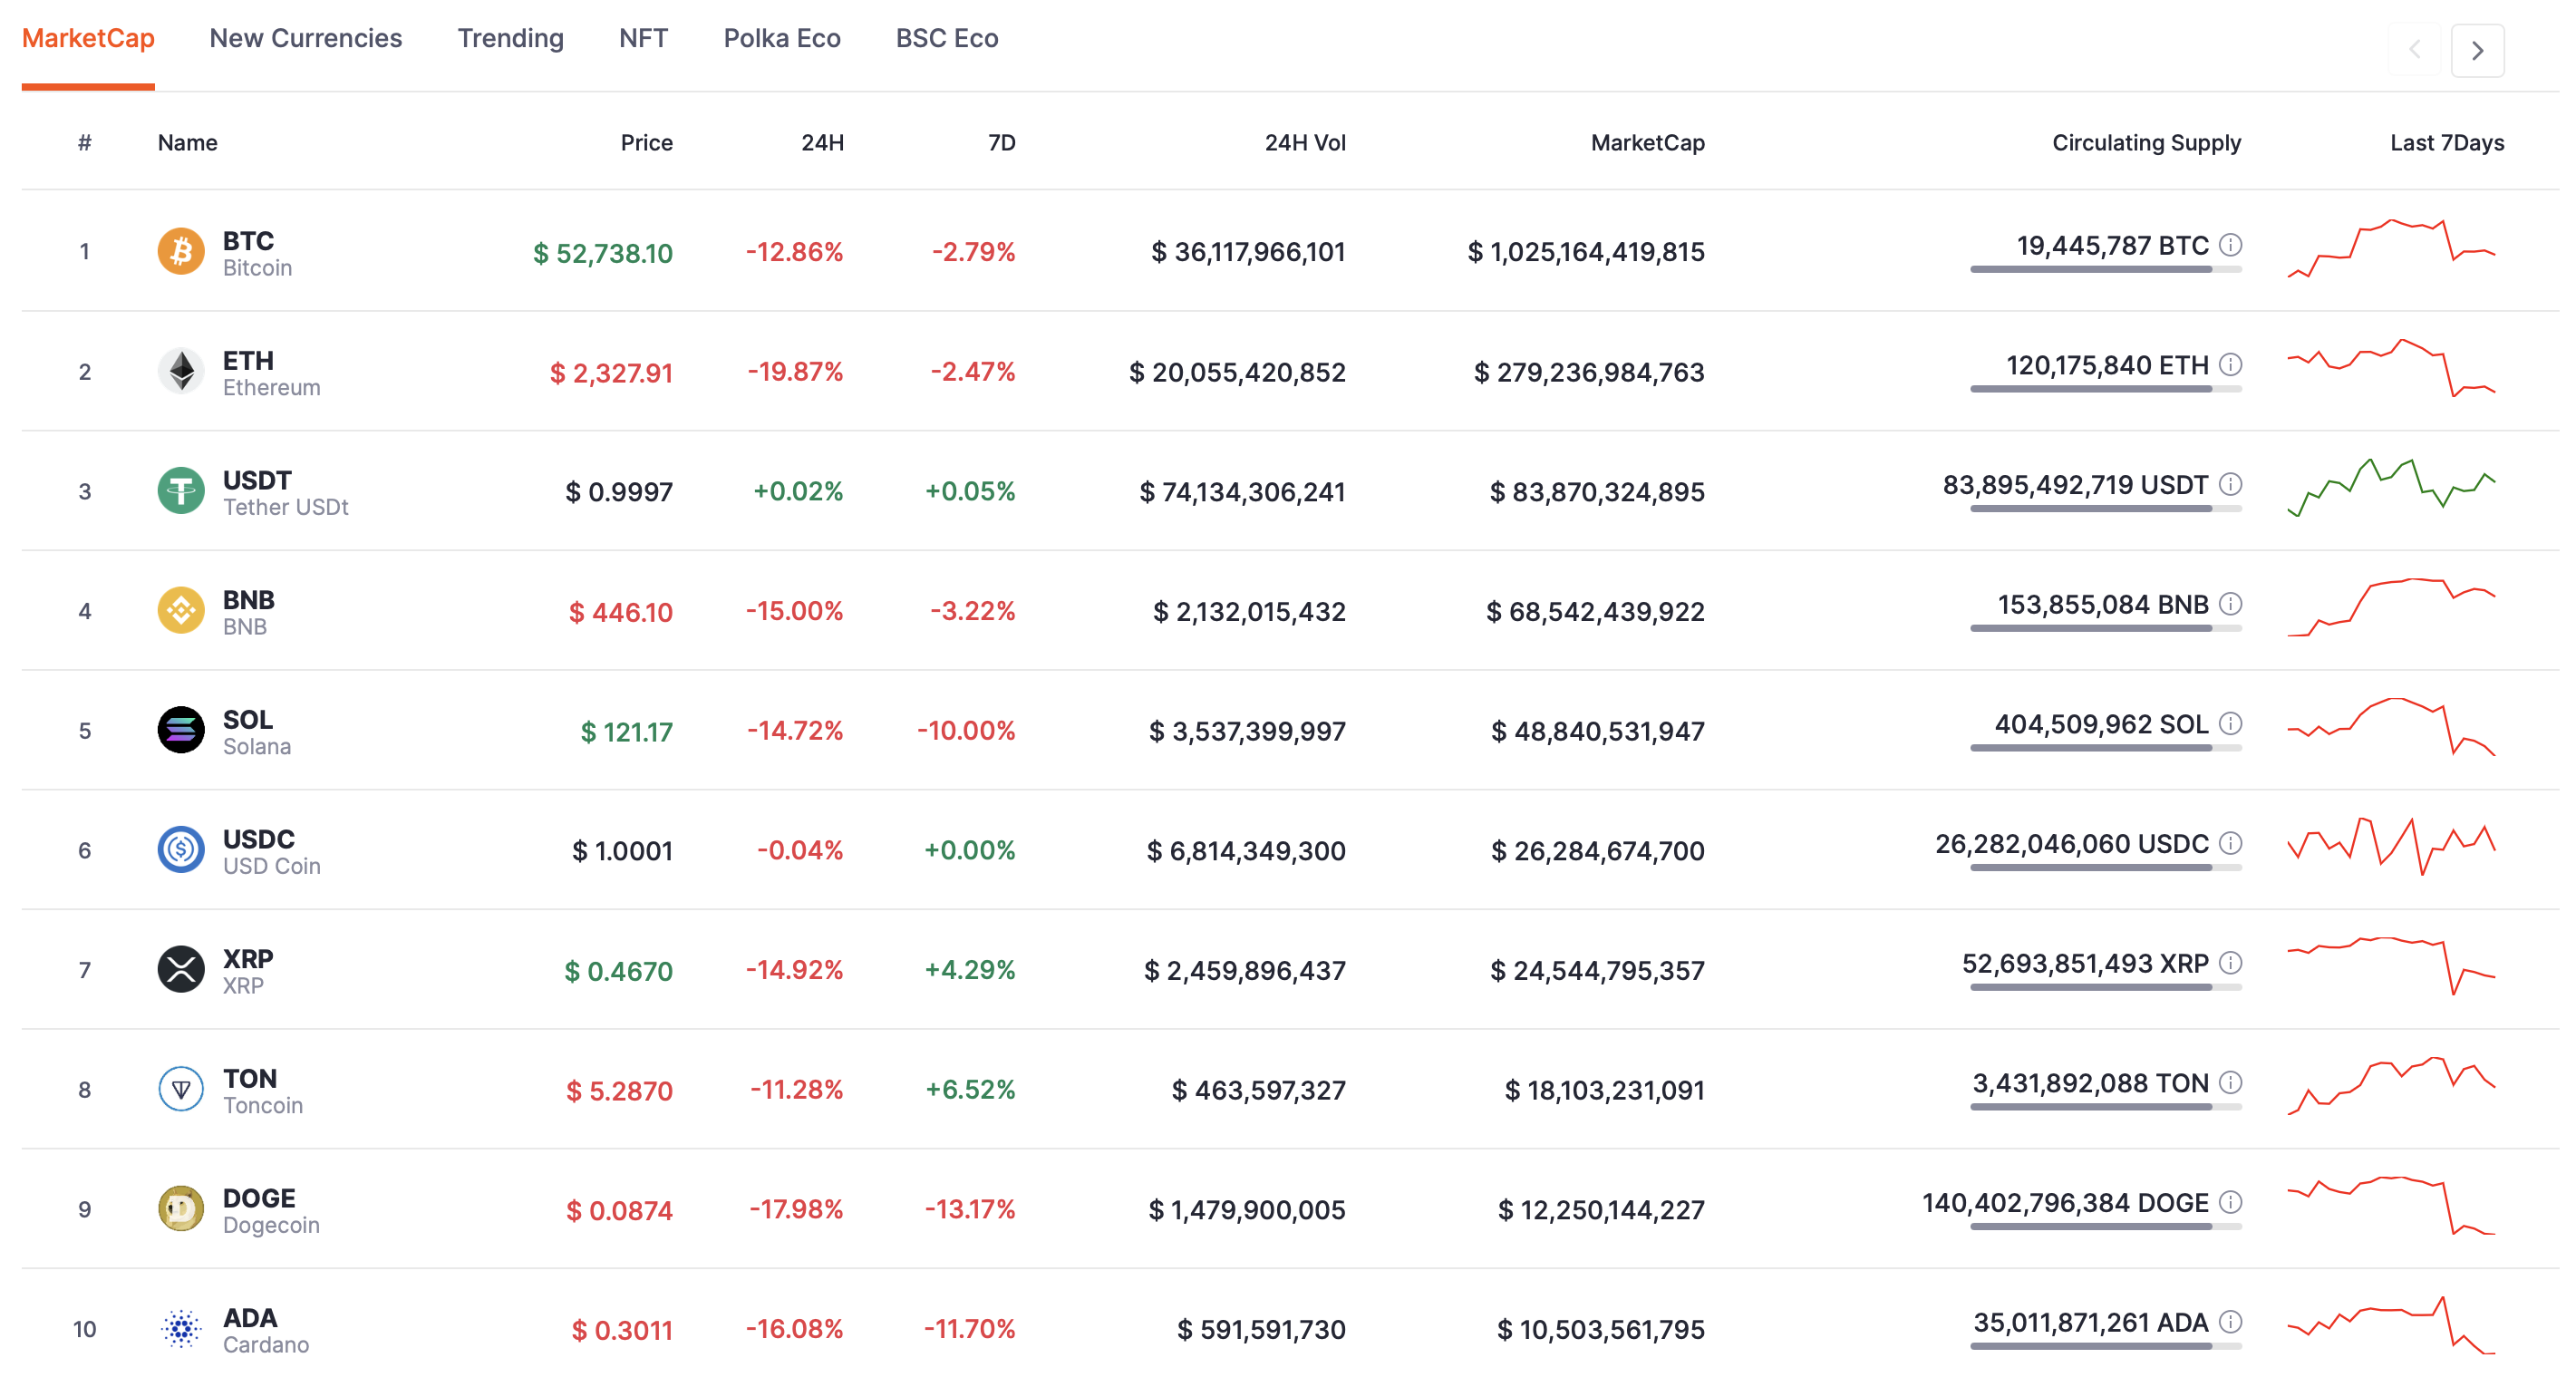The width and height of the screenshot is (2576, 1387).
Task: Click the ETH circulating supply progress bar
Action: 2105,389
